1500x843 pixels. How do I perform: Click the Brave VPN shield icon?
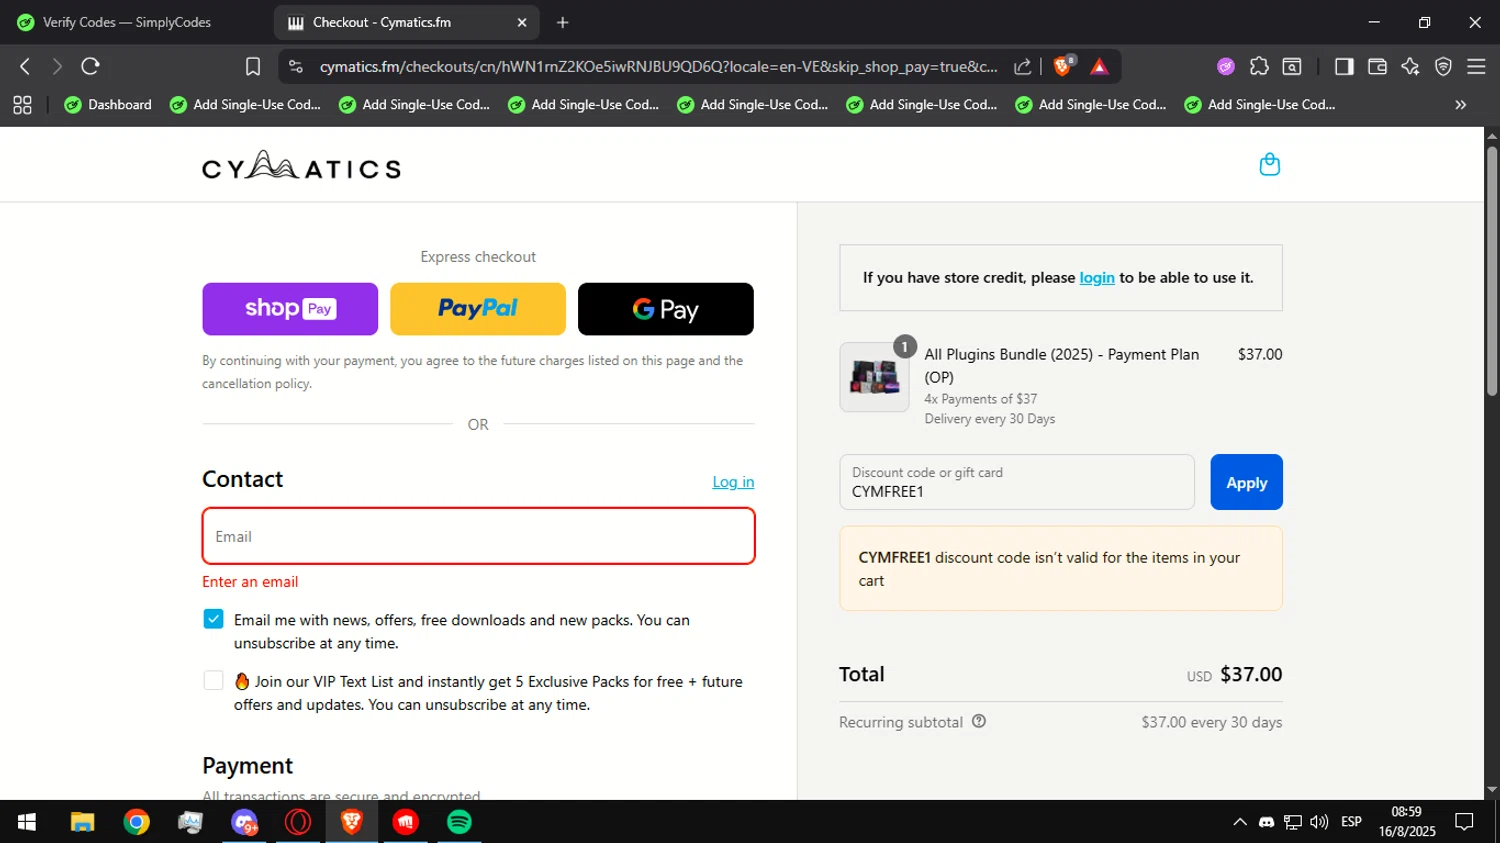point(1443,66)
